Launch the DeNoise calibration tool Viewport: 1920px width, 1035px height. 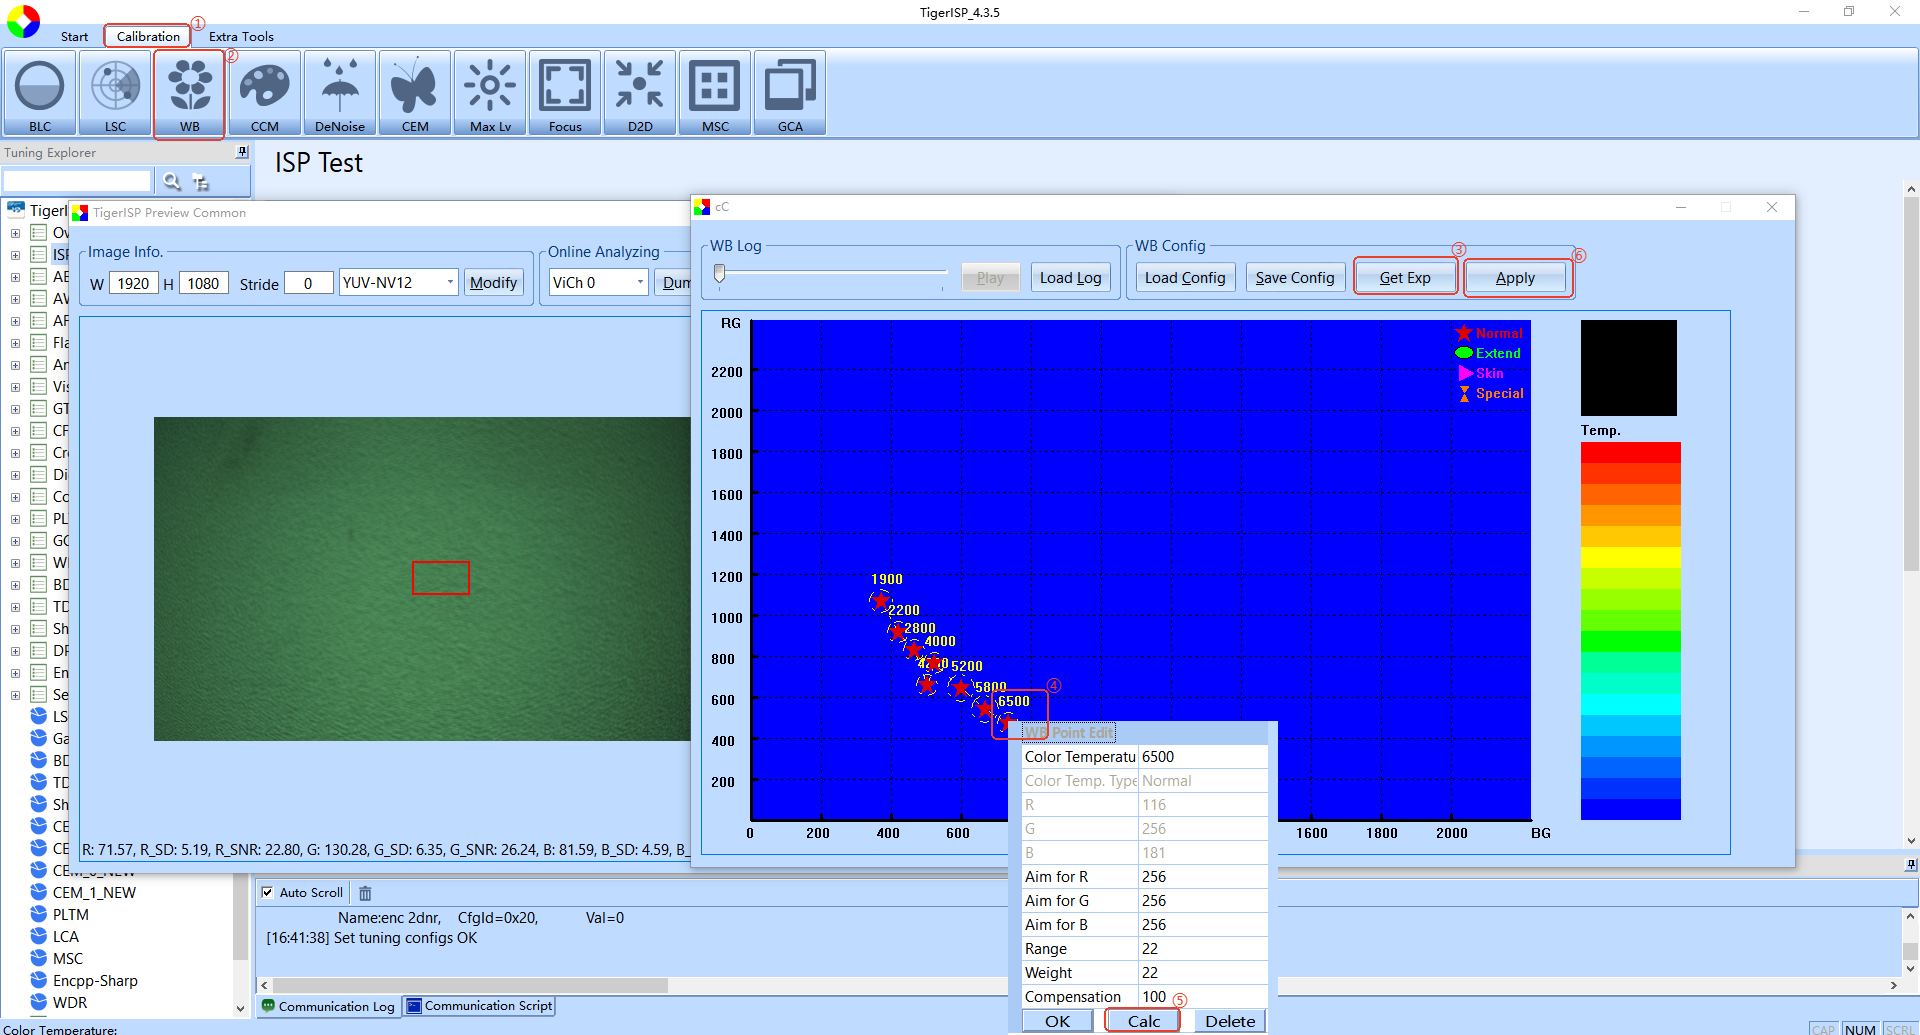coord(340,93)
